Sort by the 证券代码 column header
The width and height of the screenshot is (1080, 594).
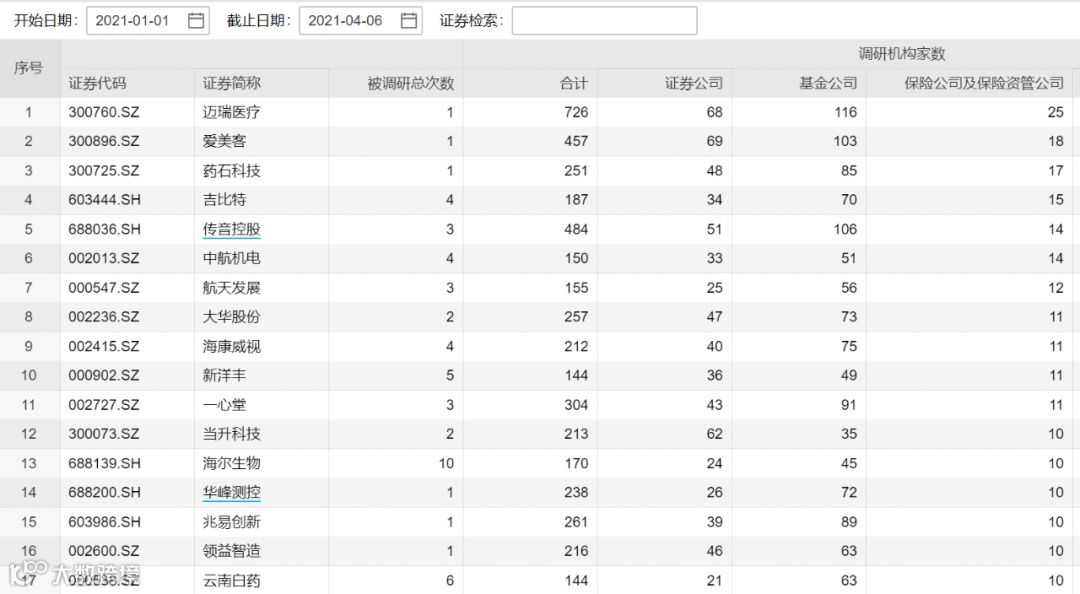pyautogui.click(x=97, y=83)
